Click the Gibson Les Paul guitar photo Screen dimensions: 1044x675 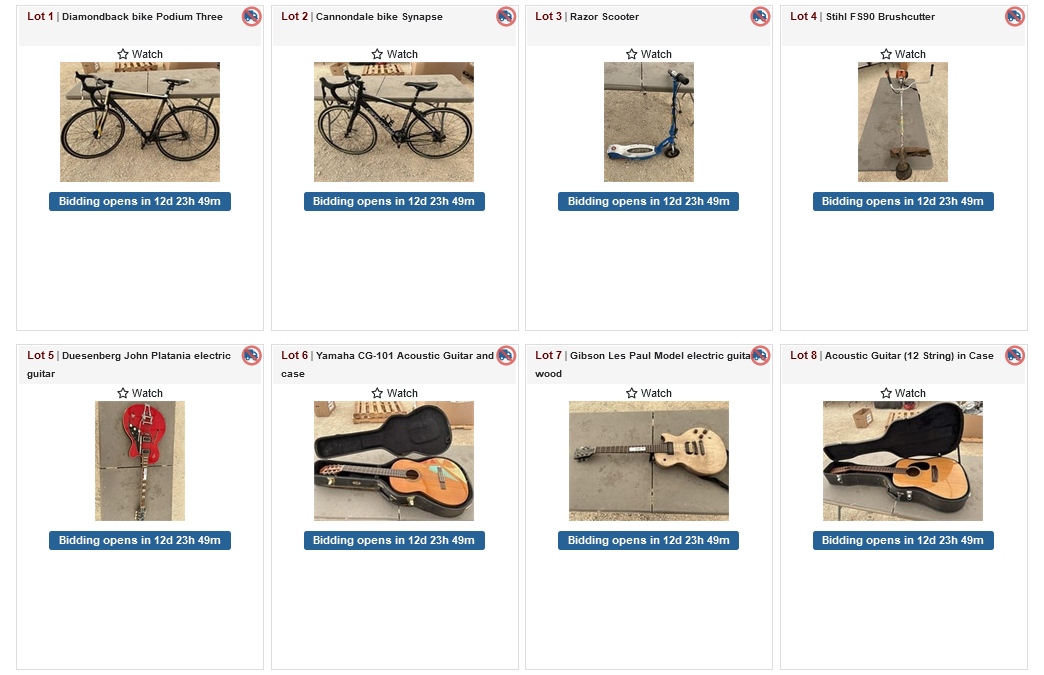click(x=648, y=461)
